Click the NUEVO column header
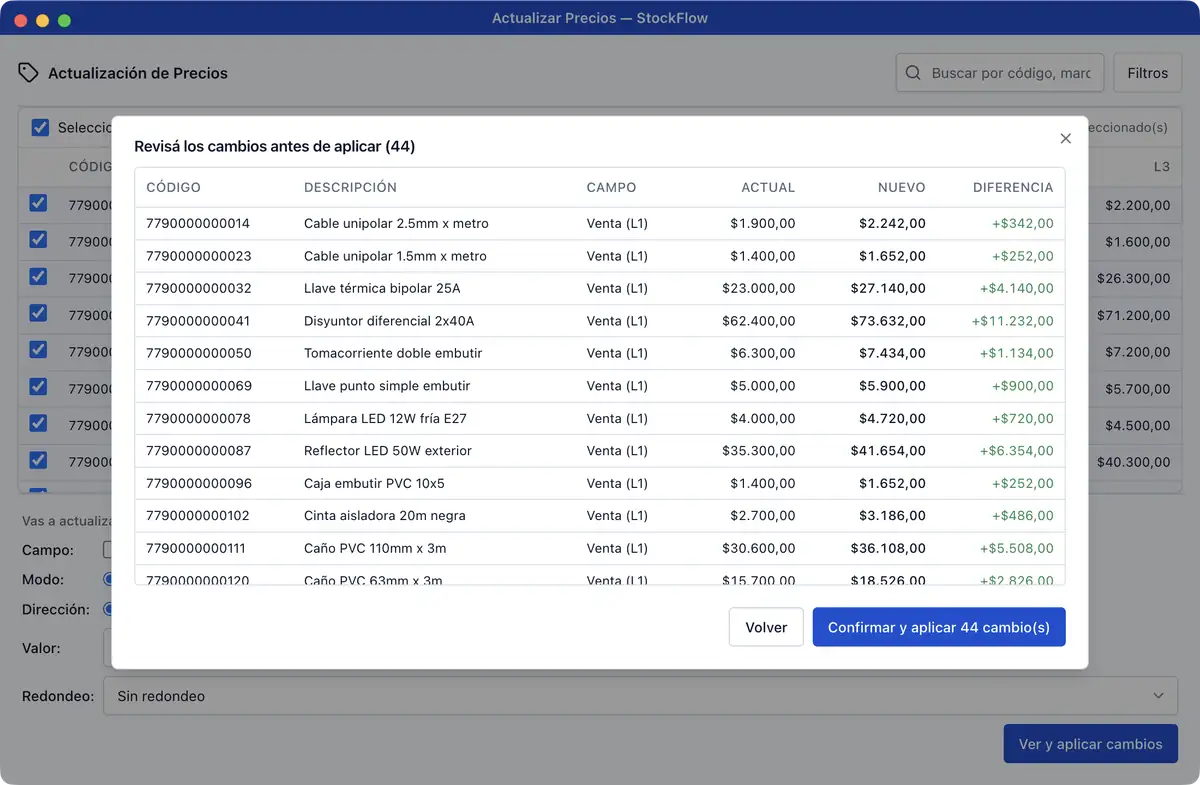Screen dimensions: 1200x785 click(902, 187)
